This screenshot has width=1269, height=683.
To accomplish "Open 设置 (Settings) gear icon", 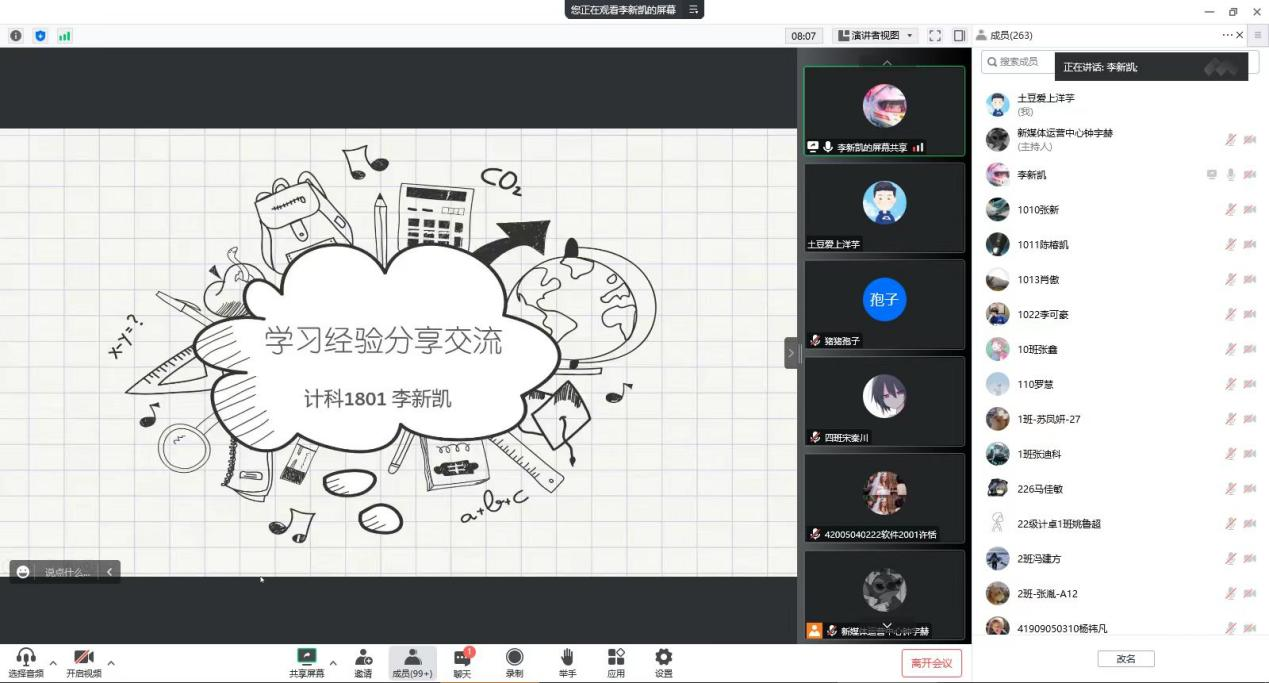I will click(x=663, y=658).
